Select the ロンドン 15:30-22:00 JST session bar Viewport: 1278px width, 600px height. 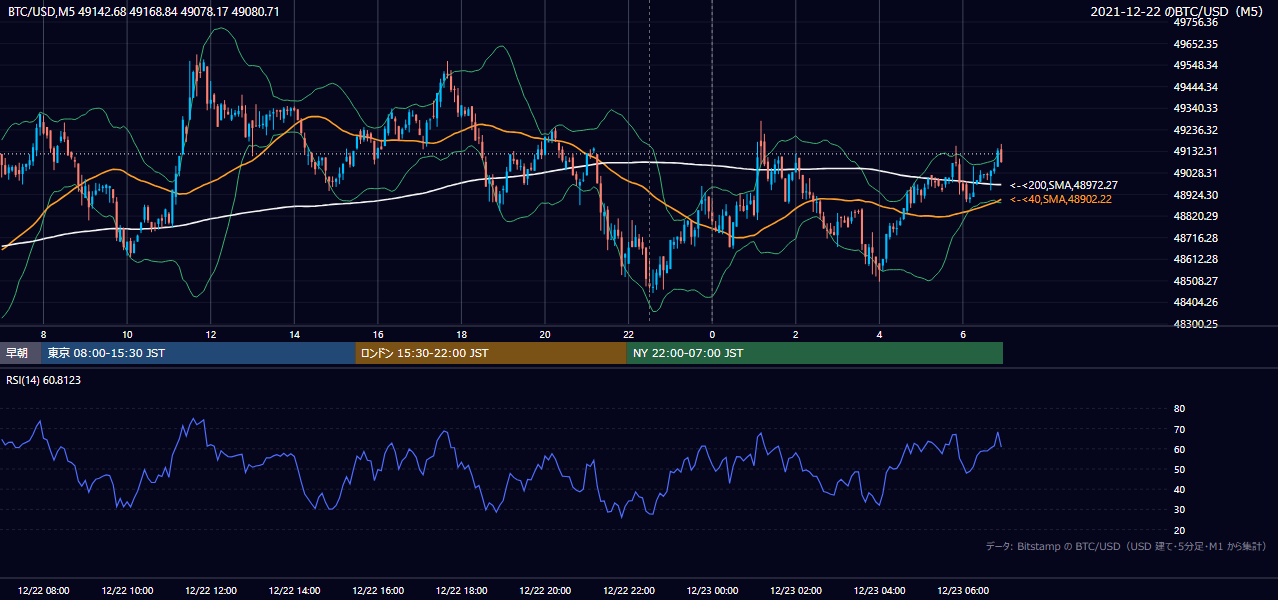[x=491, y=353]
